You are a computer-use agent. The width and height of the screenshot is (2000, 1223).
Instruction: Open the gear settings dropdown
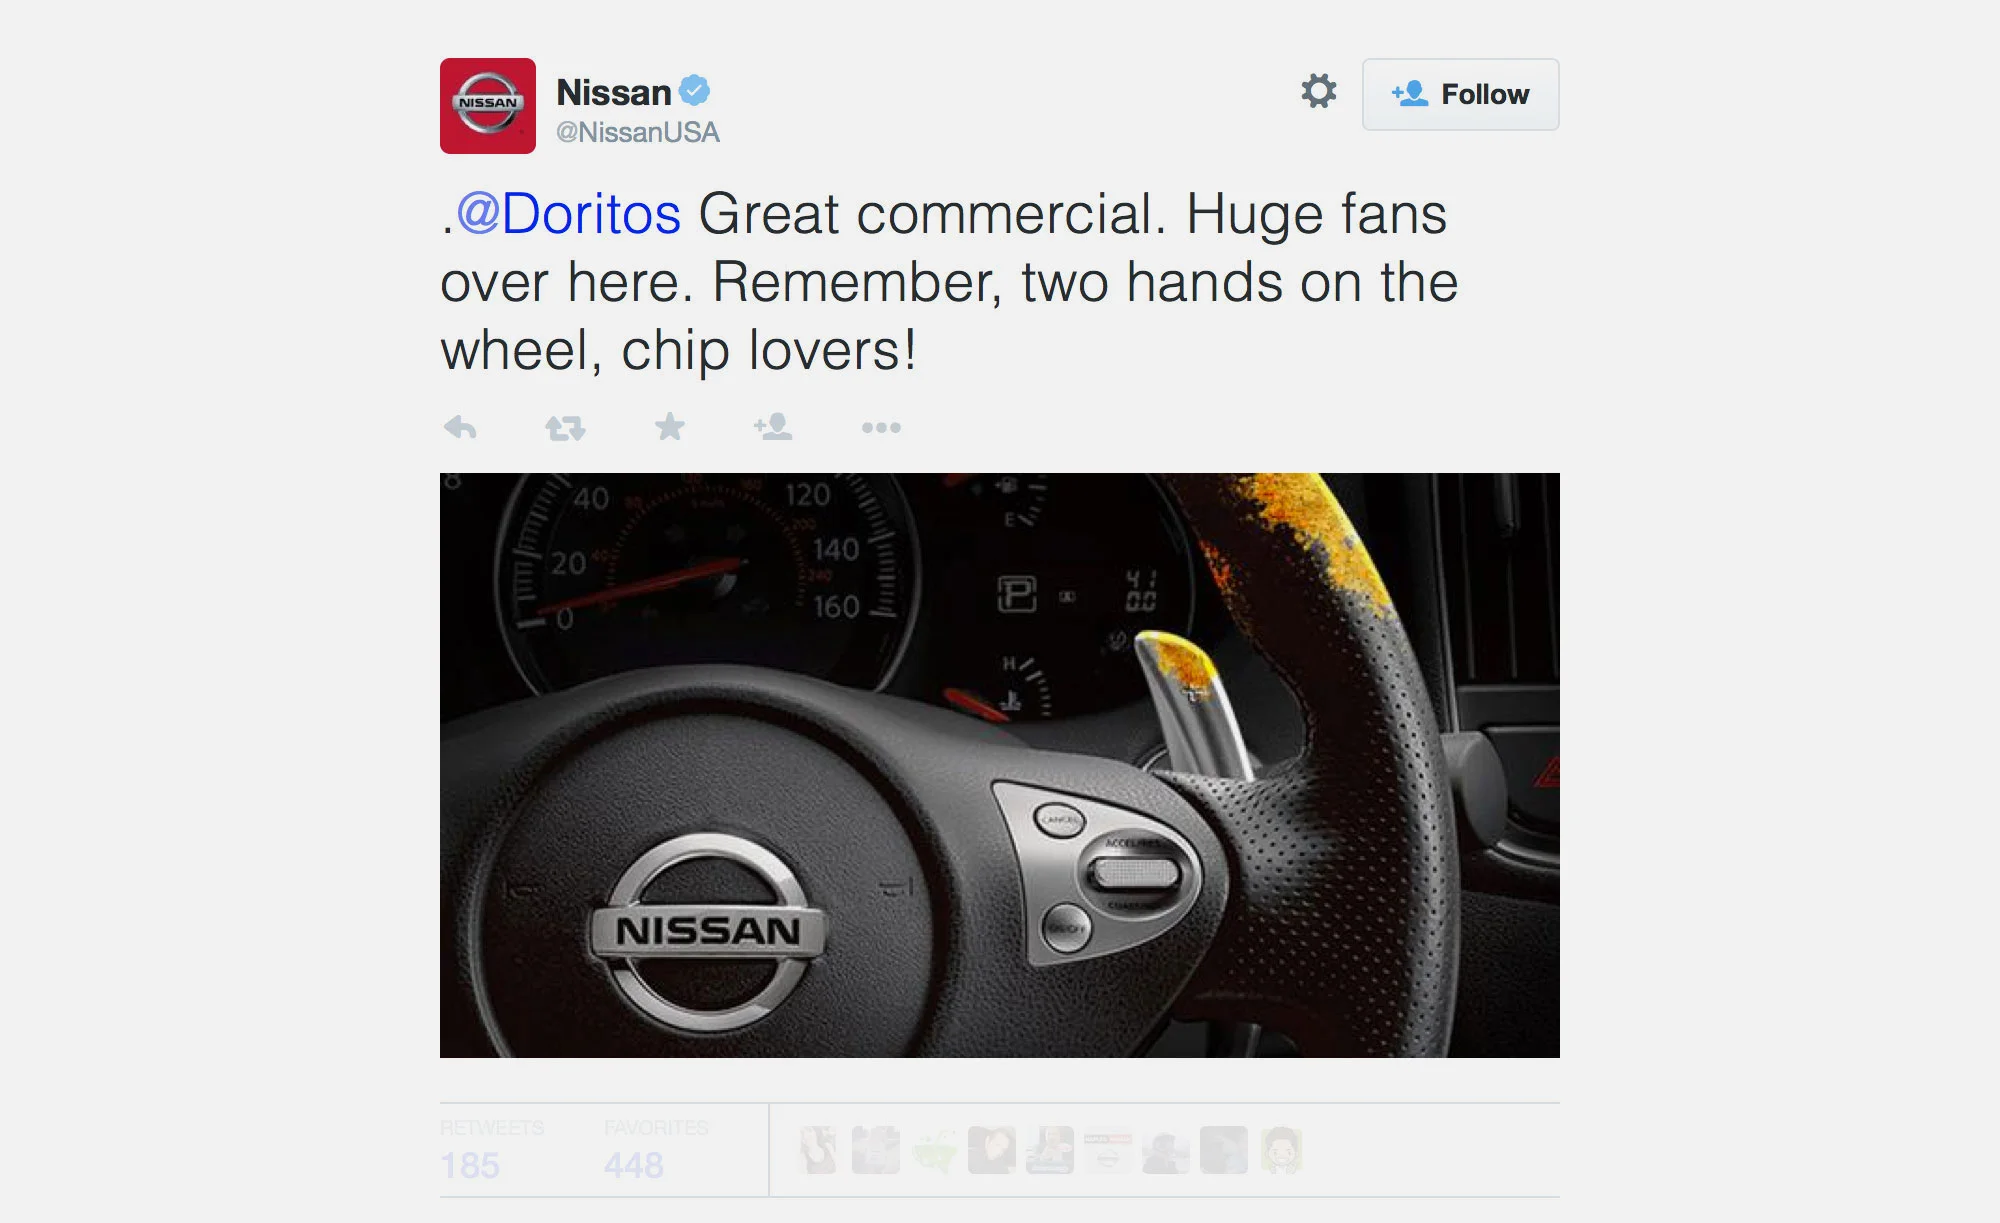click(x=1319, y=91)
